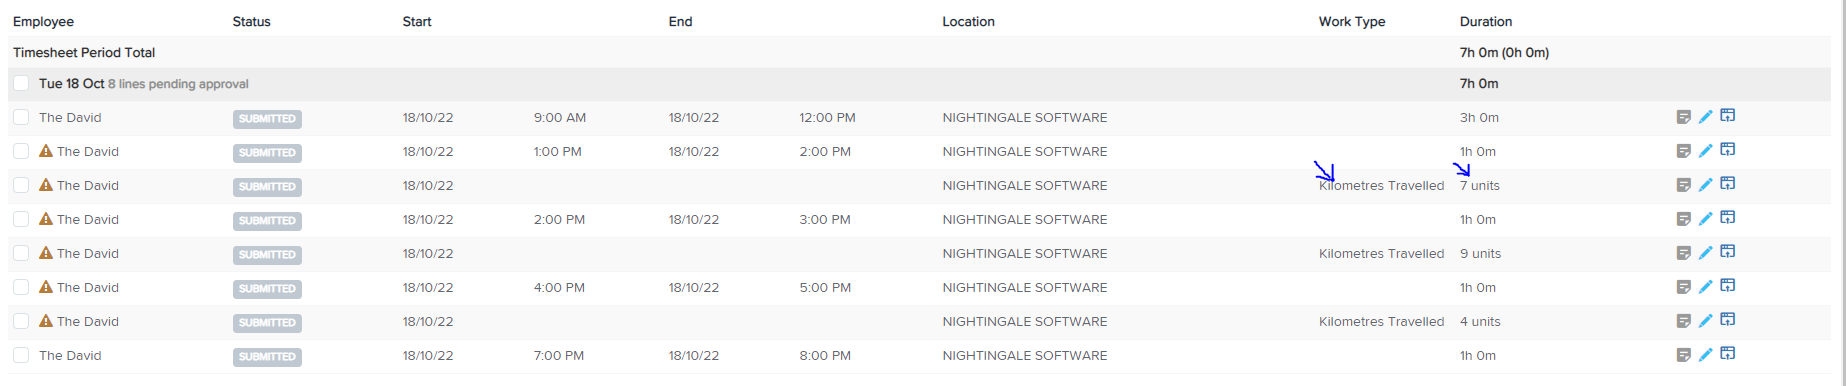This screenshot has width=1846, height=386.
Task: Click the Duration column header
Action: coord(1486,22)
